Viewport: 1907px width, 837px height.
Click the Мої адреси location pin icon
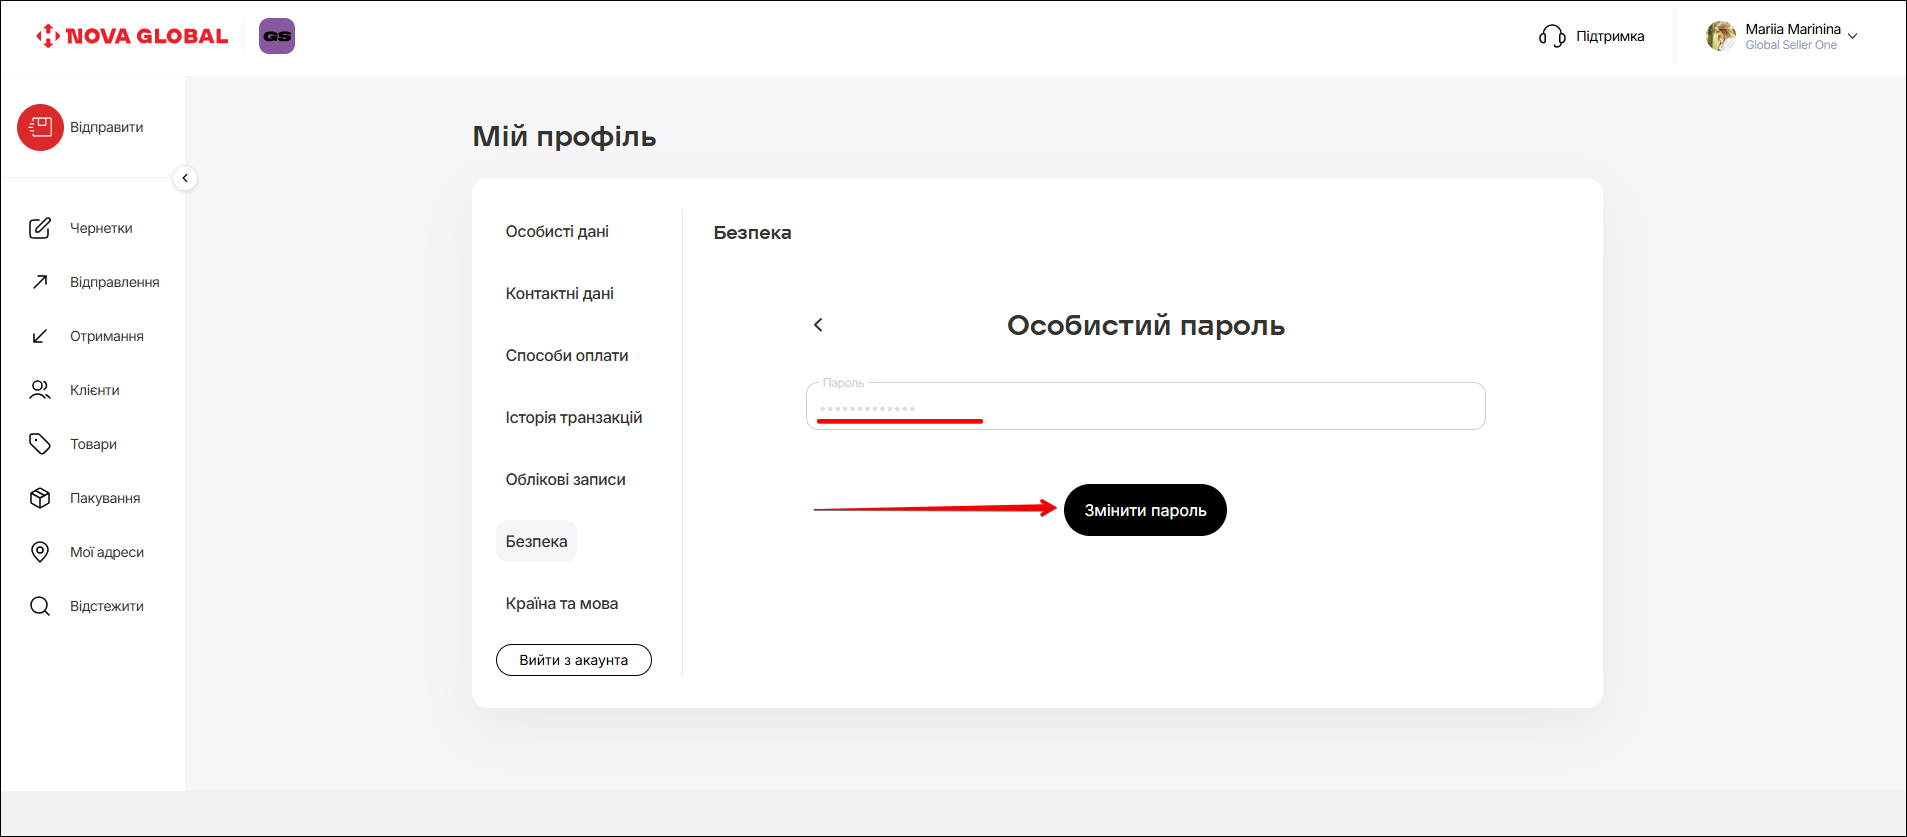coord(40,552)
